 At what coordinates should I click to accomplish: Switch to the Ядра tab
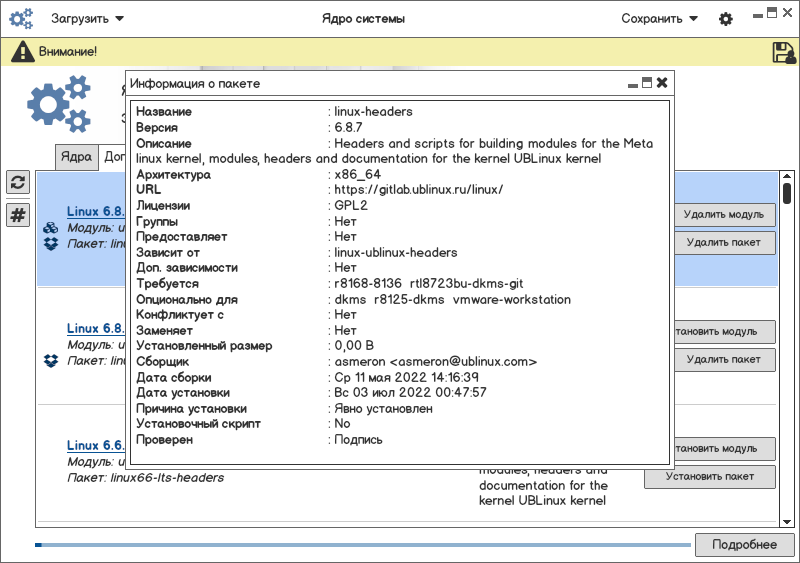pos(77,156)
